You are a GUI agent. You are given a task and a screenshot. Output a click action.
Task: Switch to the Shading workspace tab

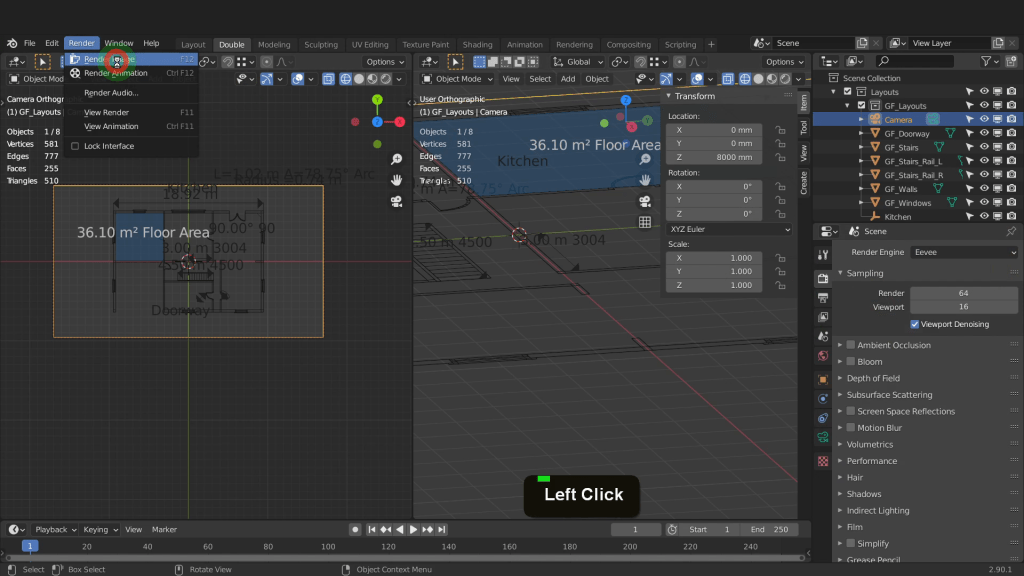(x=477, y=45)
